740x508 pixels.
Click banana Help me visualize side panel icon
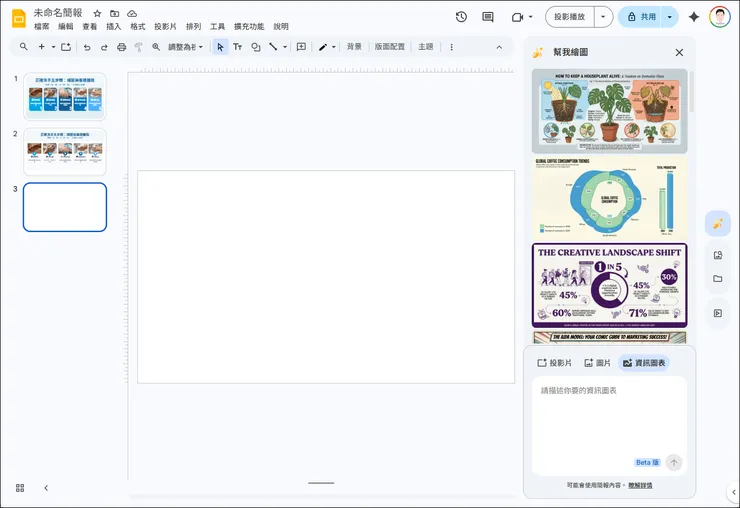pyautogui.click(x=718, y=223)
